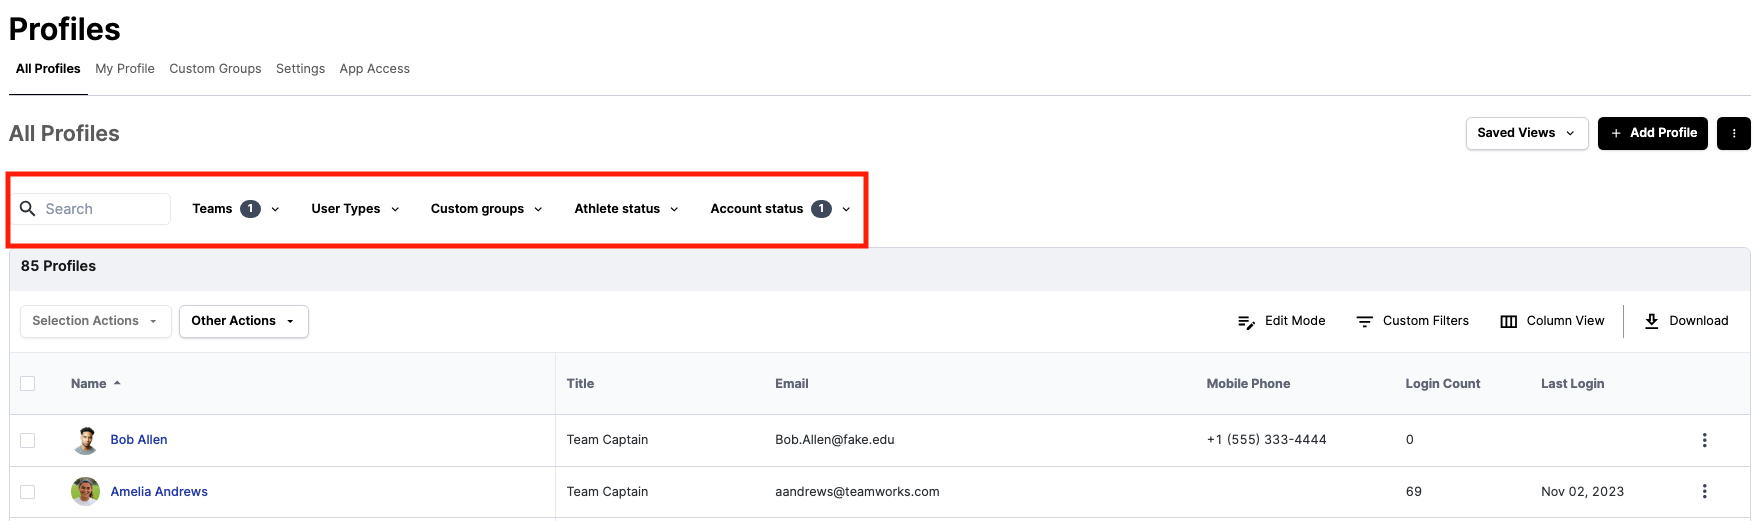This screenshot has height=521, width=1761.
Task: Click the Teams filter count badge
Action: tap(250, 209)
